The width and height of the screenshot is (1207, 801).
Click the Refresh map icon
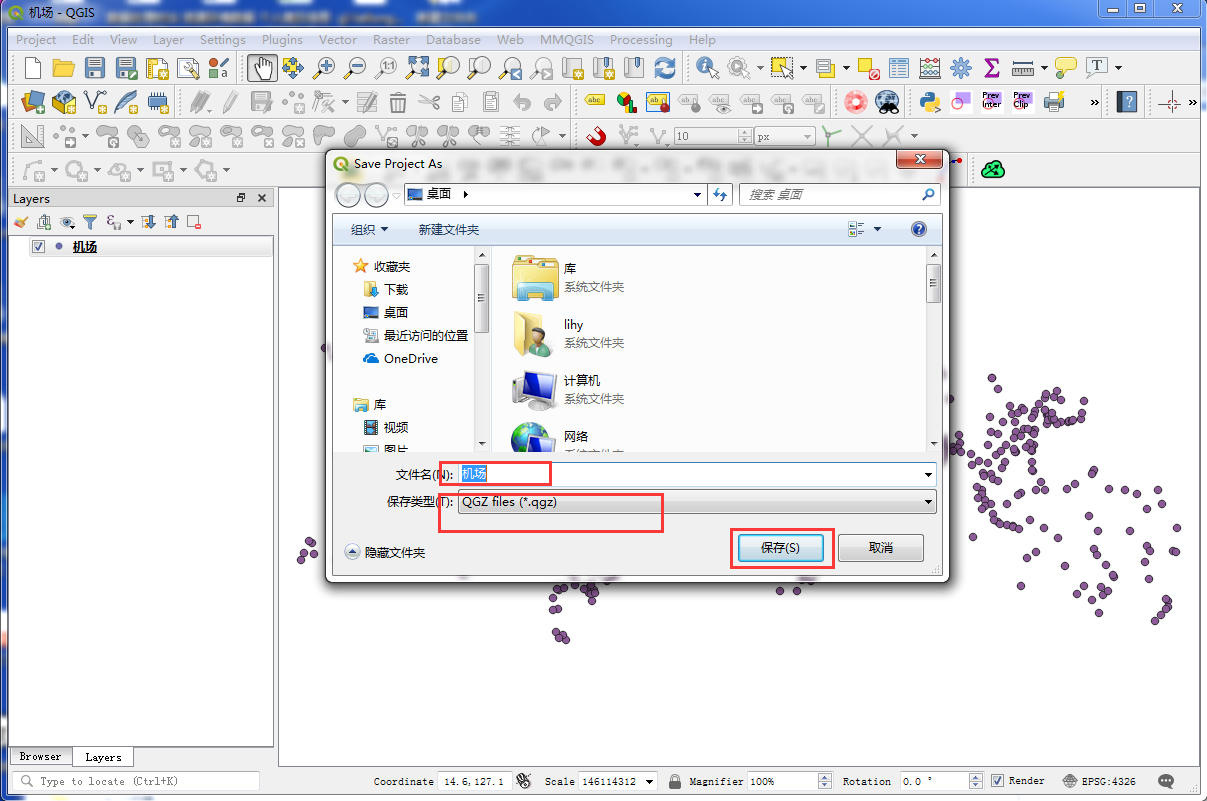click(x=664, y=68)
